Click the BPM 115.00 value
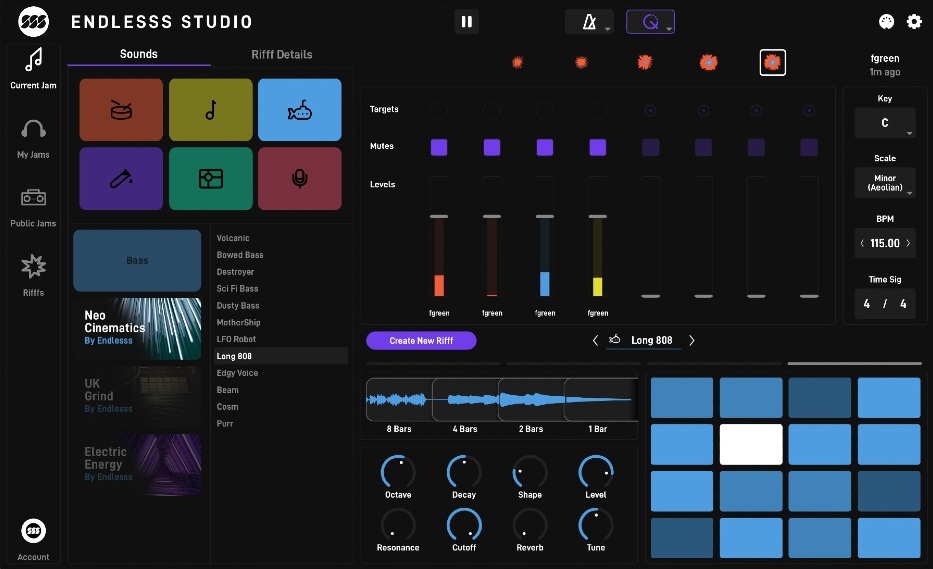 click(885, 243)
